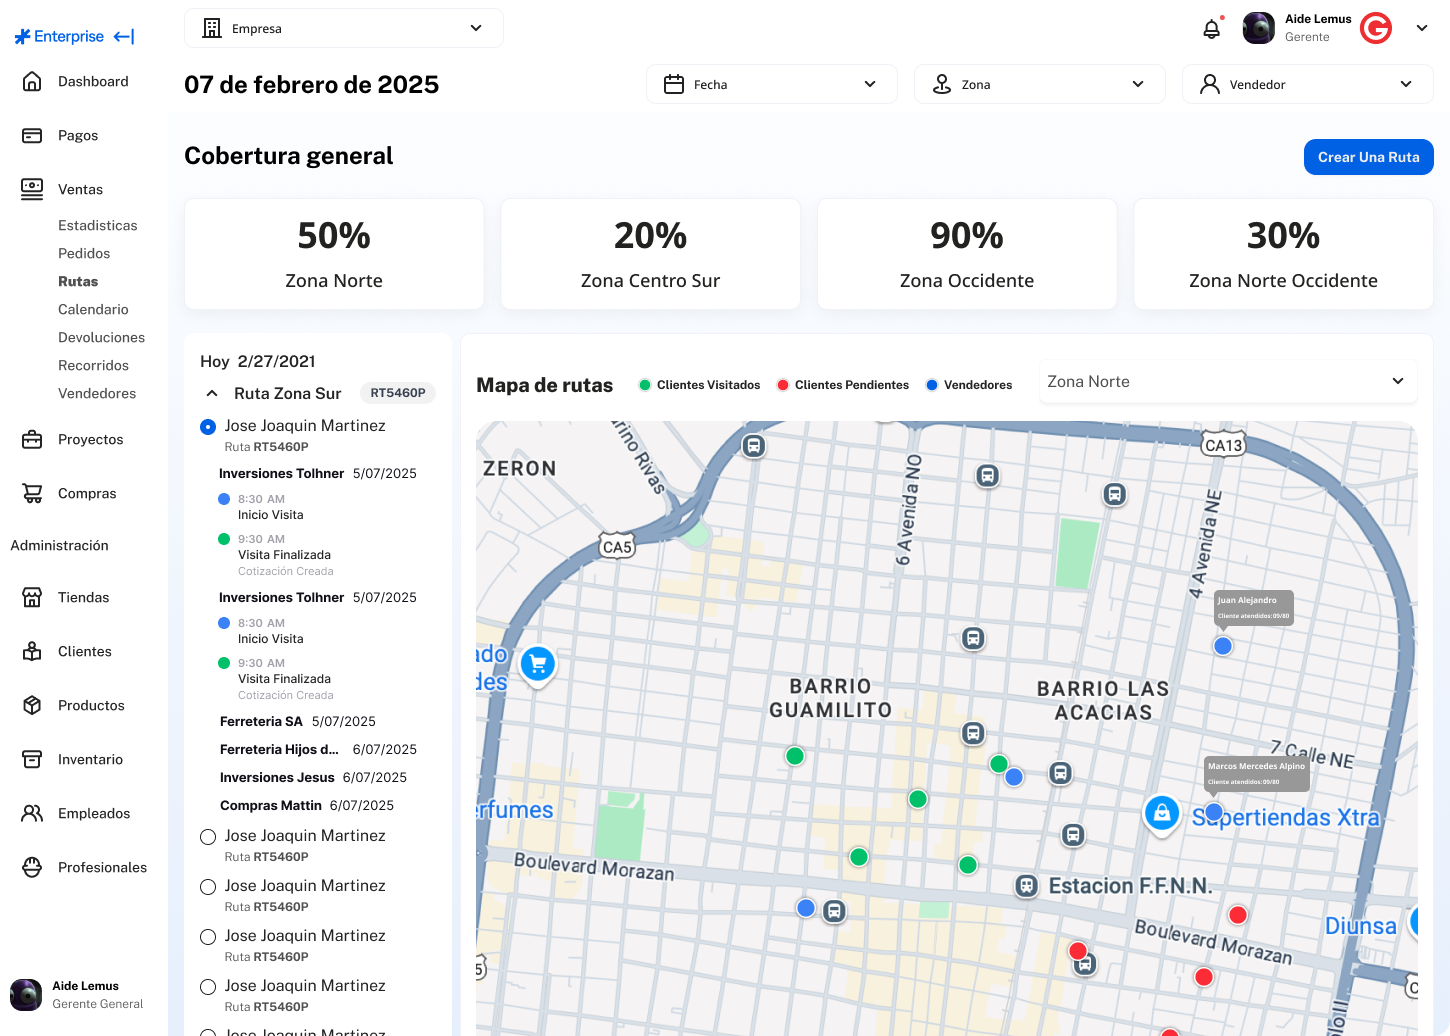The image size is (1450, 1036).
Task: Open Pedidos in the Ventas submenu
Action: pyautogui.click(x=84, y=254)
